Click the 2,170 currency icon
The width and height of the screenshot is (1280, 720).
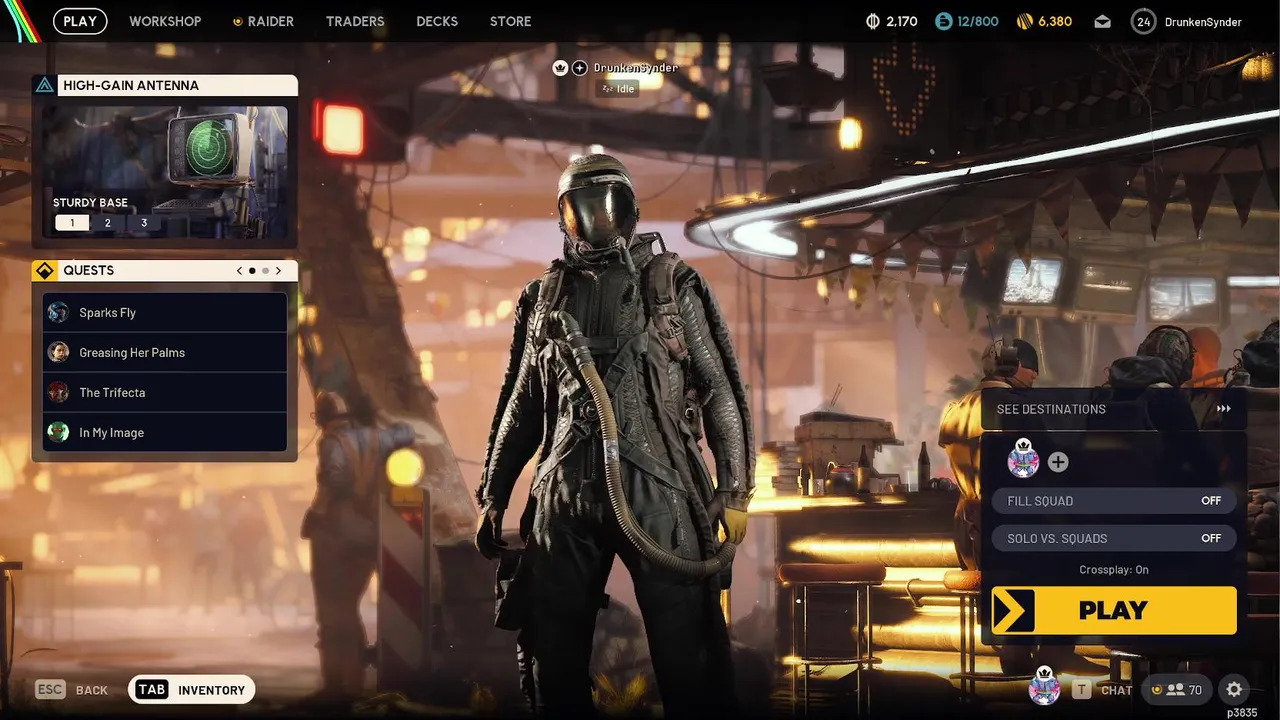pos(871,21)
